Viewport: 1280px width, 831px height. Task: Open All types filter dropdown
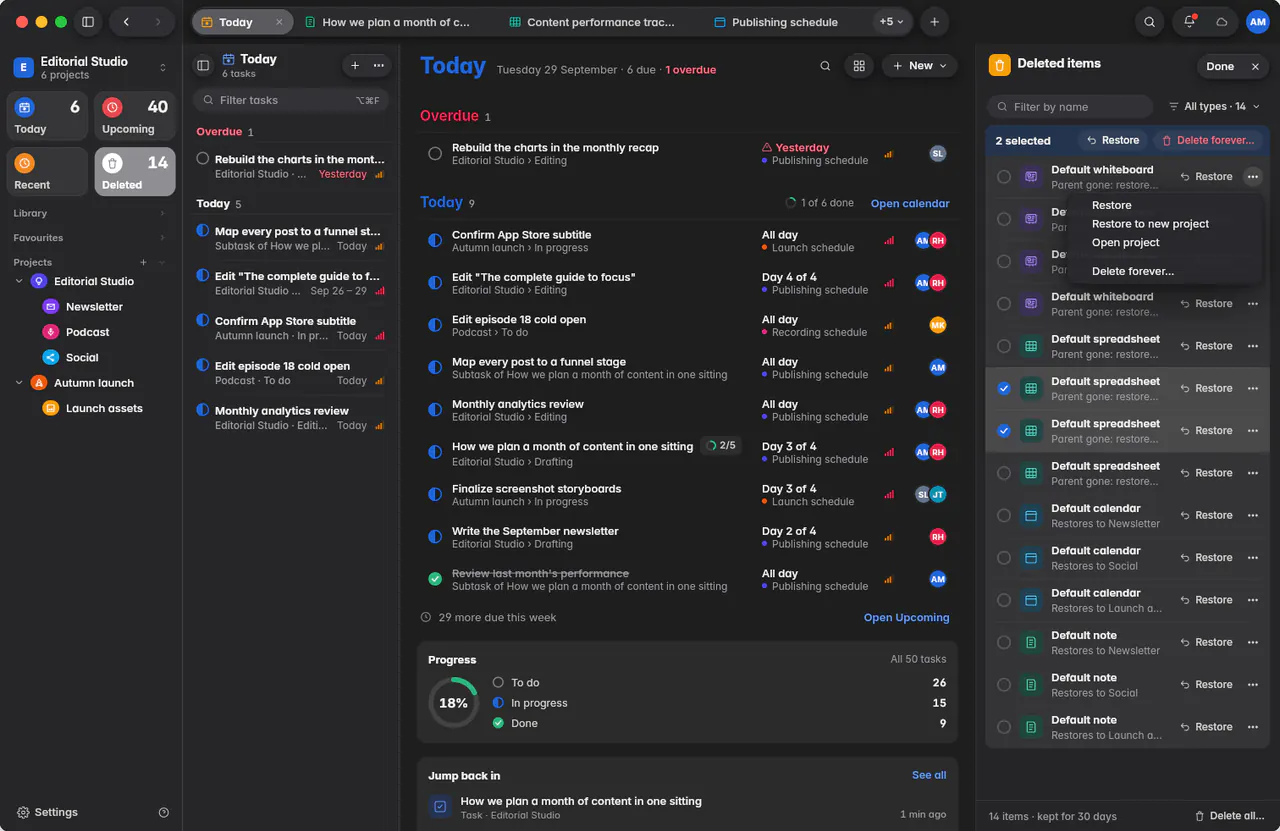point(1214,107)
